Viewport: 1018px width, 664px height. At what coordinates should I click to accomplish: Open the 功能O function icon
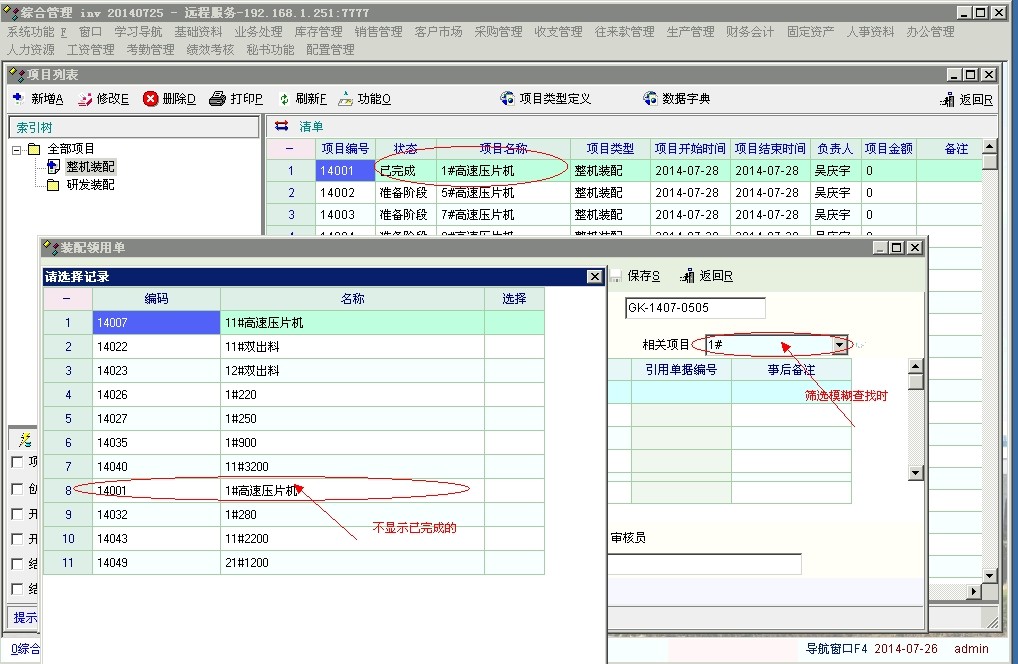pos(346,99)
